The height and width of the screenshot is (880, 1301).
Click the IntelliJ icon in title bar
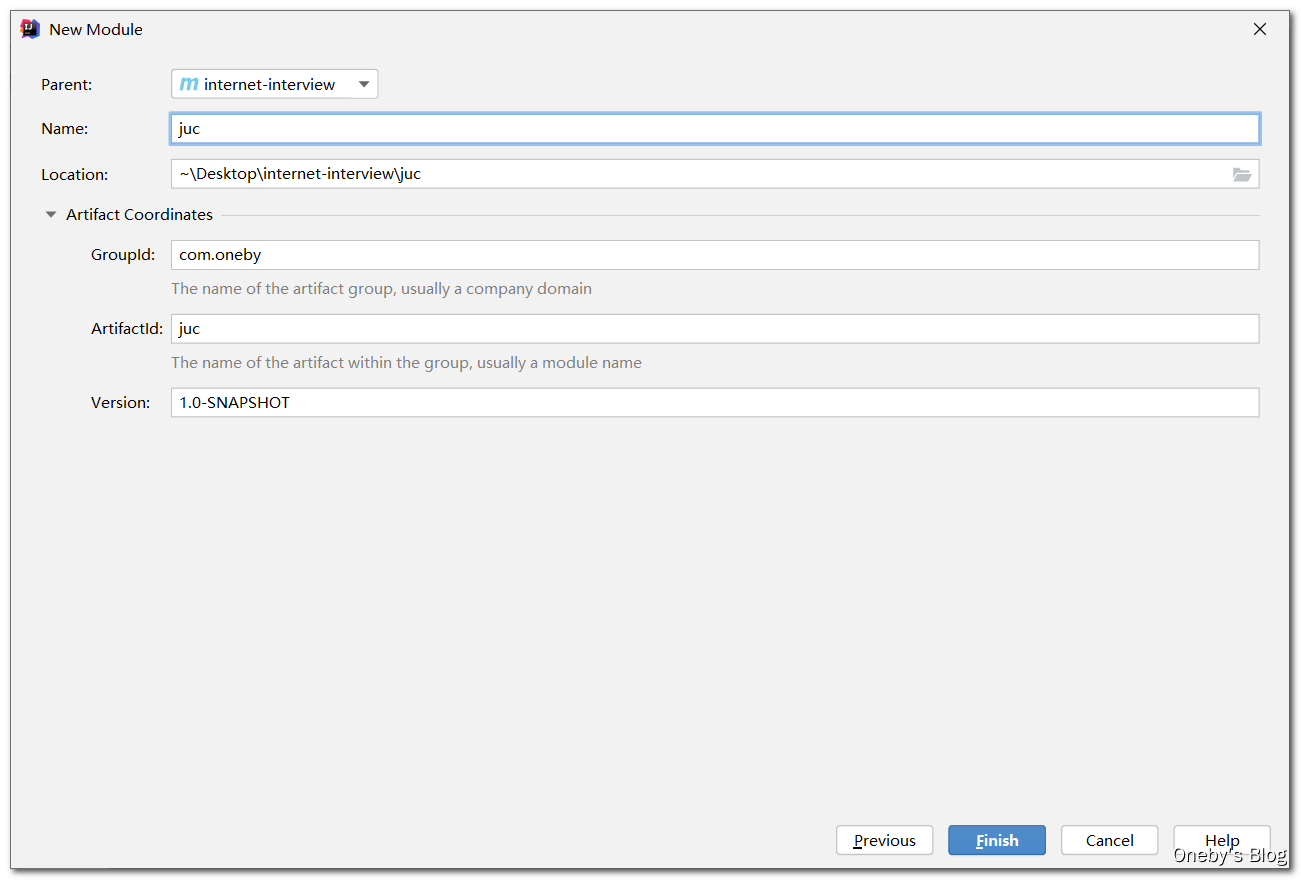pyautogui.click(x=30, y=29)
